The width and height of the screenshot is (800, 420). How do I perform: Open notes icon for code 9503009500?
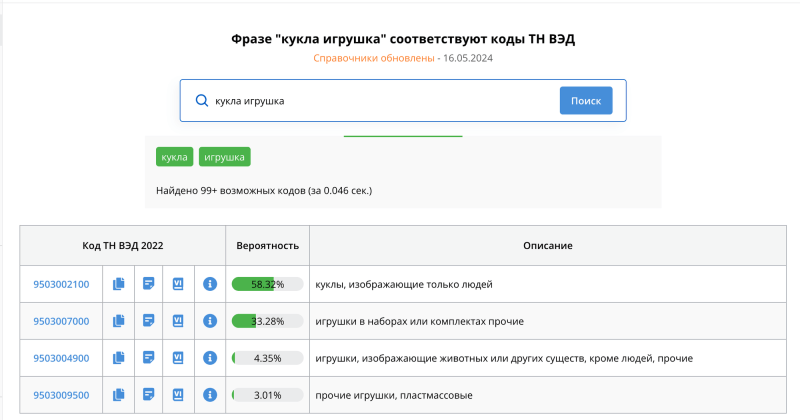[x=148, y=394]
